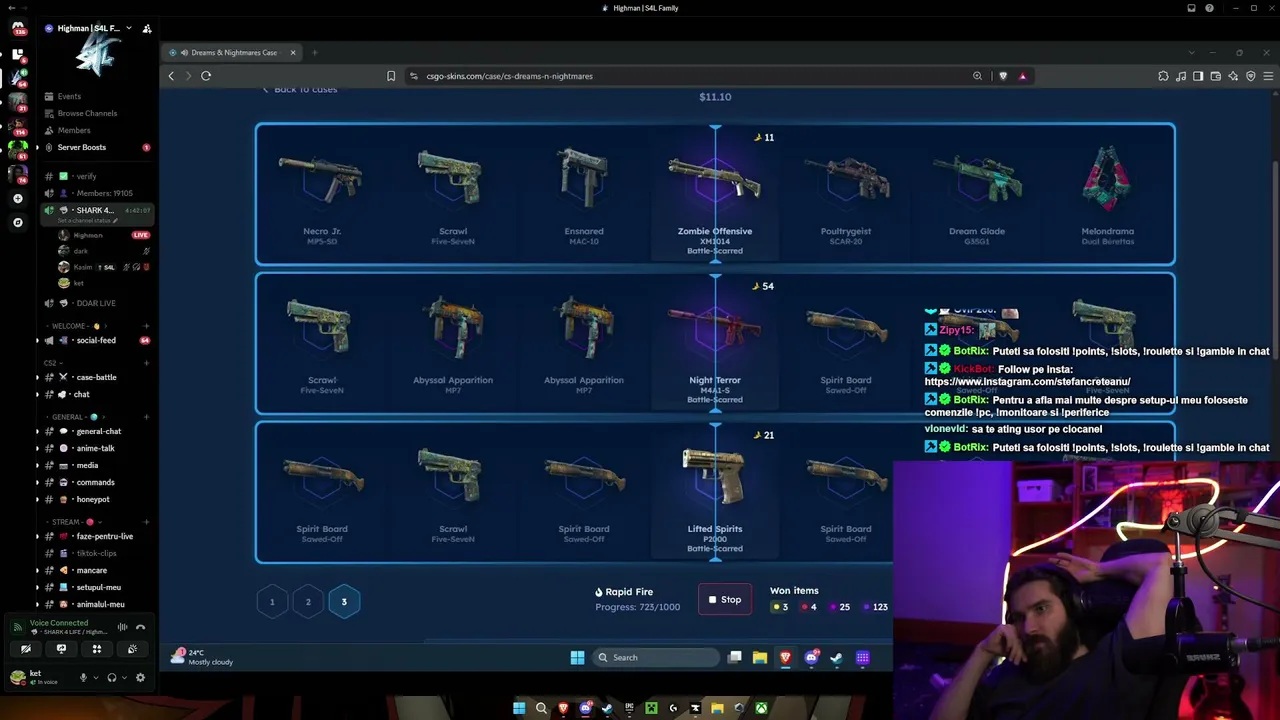Image resolution: width=1280 pixels, height=720 pixels.
Task: Open the Events menu item
Action: click(x=96, y=96)
